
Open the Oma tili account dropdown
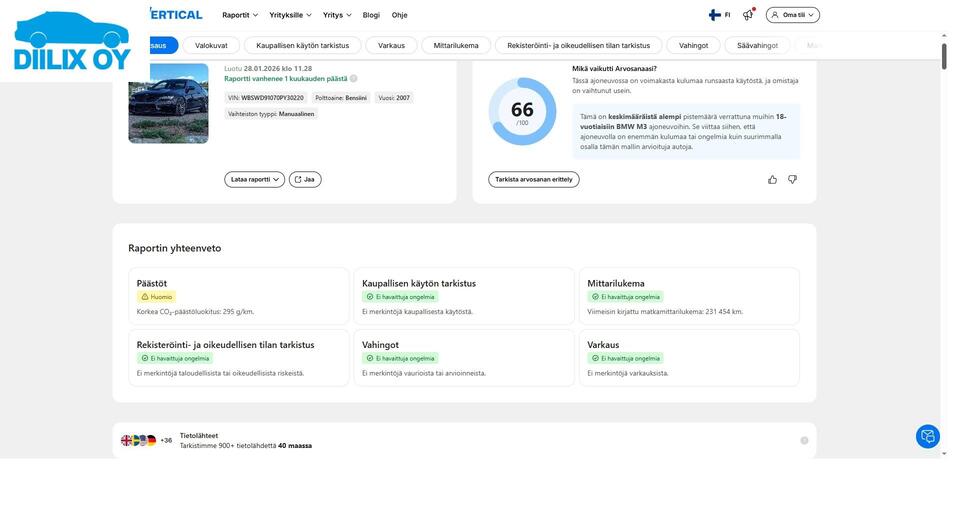792,15
